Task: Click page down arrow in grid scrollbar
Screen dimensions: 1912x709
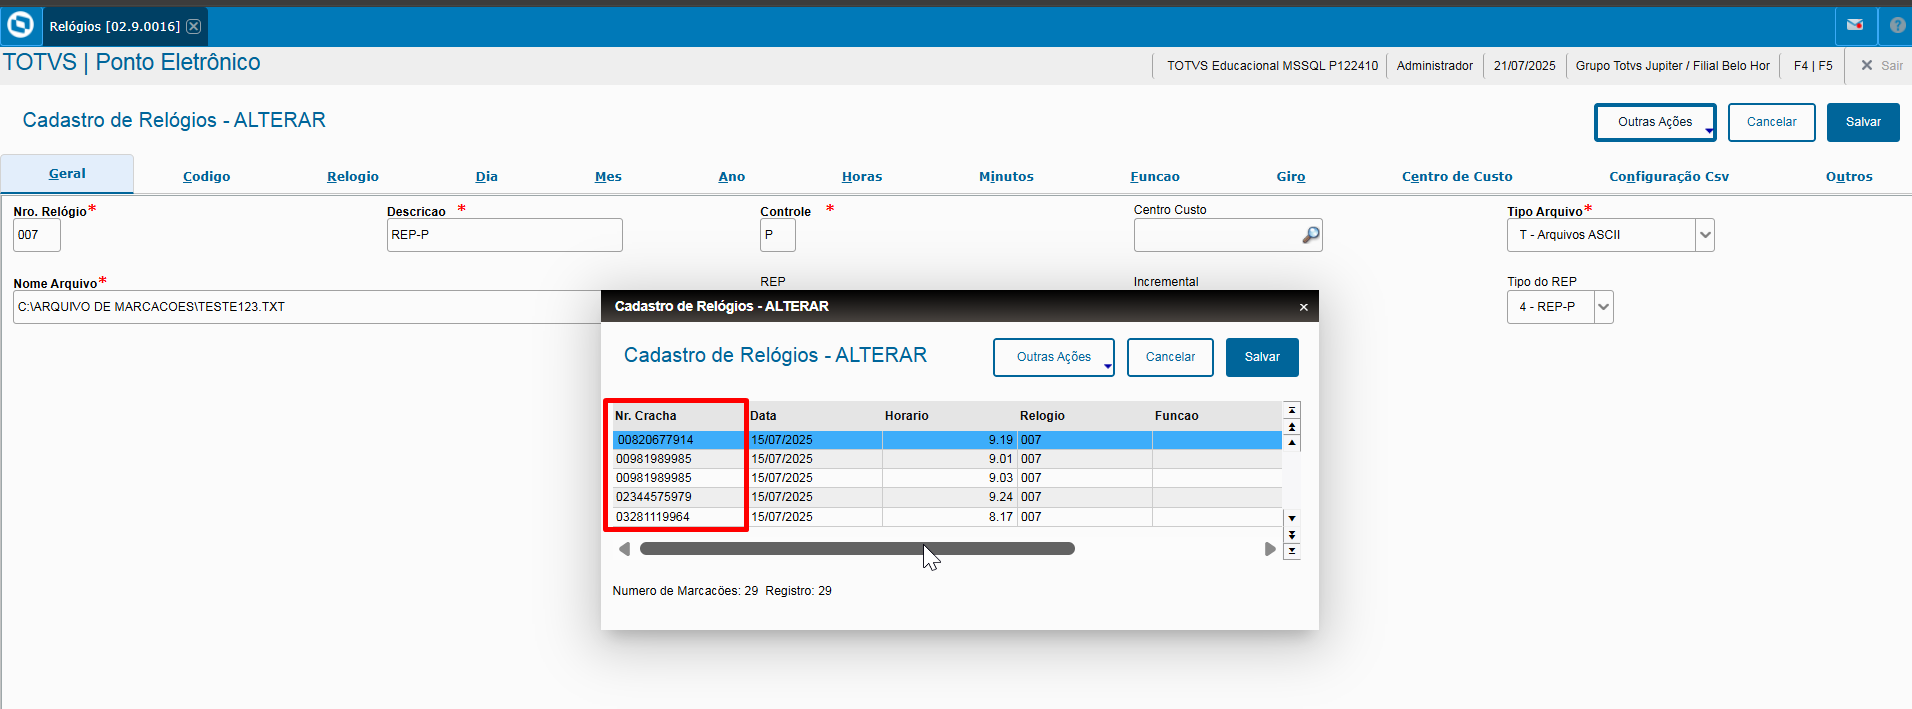Action: point(1292,535)
